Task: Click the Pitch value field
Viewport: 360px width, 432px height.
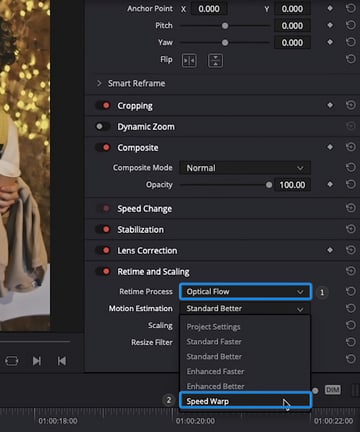Action: click(292, 26)
